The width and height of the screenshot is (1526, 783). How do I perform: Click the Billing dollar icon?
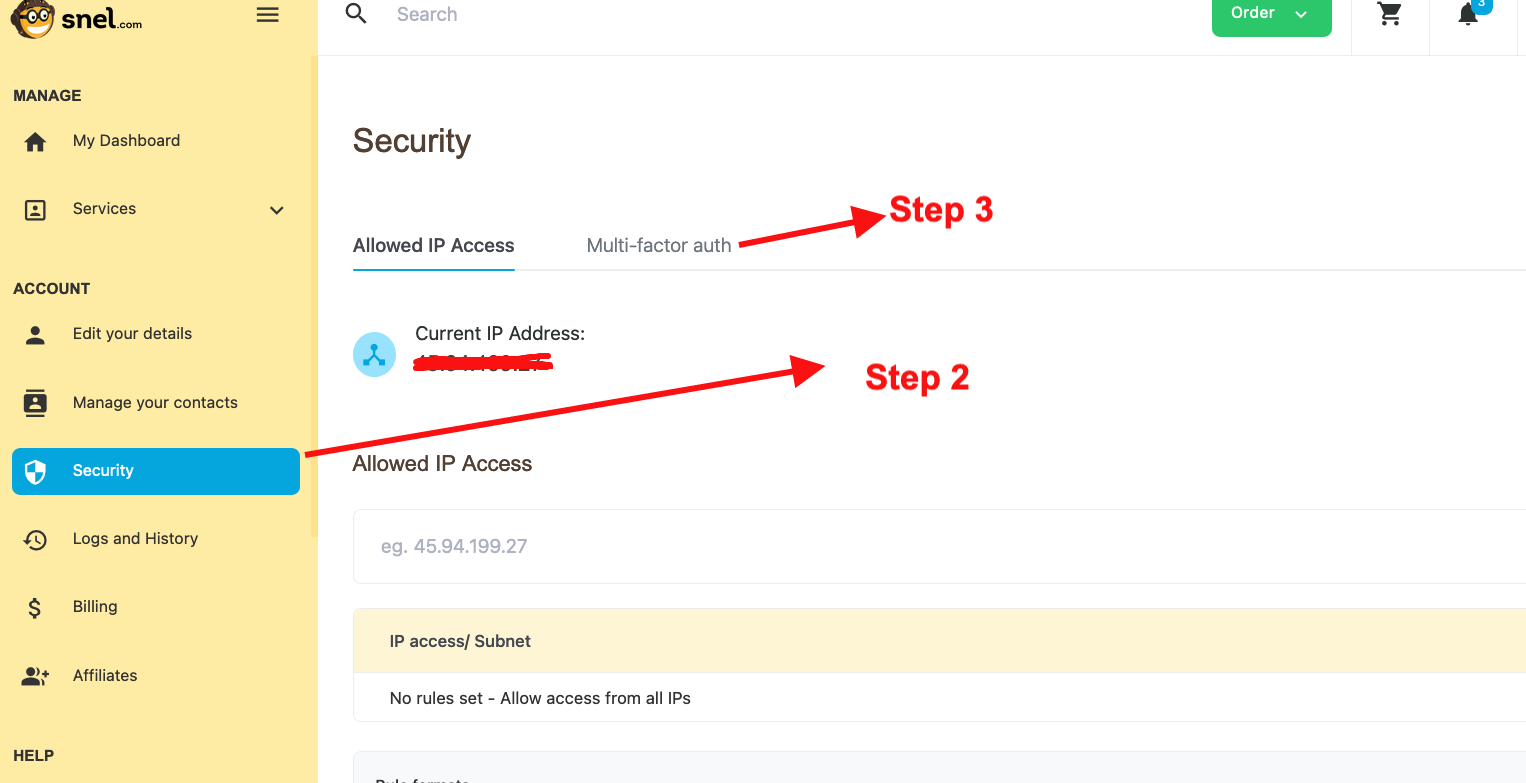pos(35,607)
